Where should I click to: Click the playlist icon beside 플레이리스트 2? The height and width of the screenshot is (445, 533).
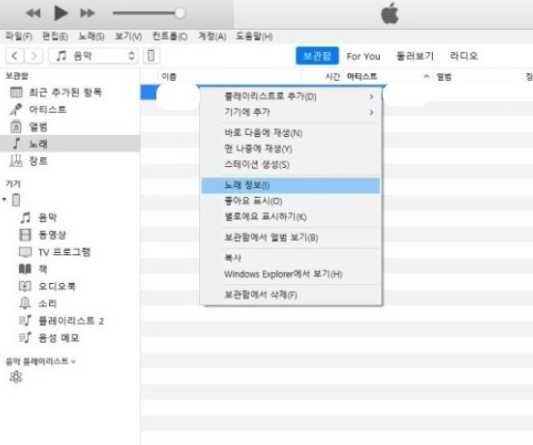point(25,320)
